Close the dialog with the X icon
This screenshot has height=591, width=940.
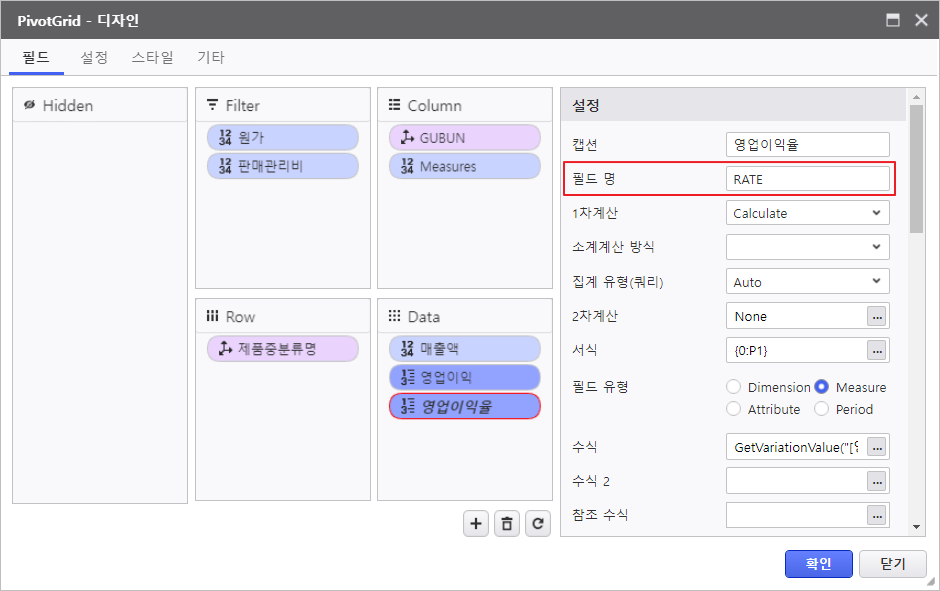point(921,20)
